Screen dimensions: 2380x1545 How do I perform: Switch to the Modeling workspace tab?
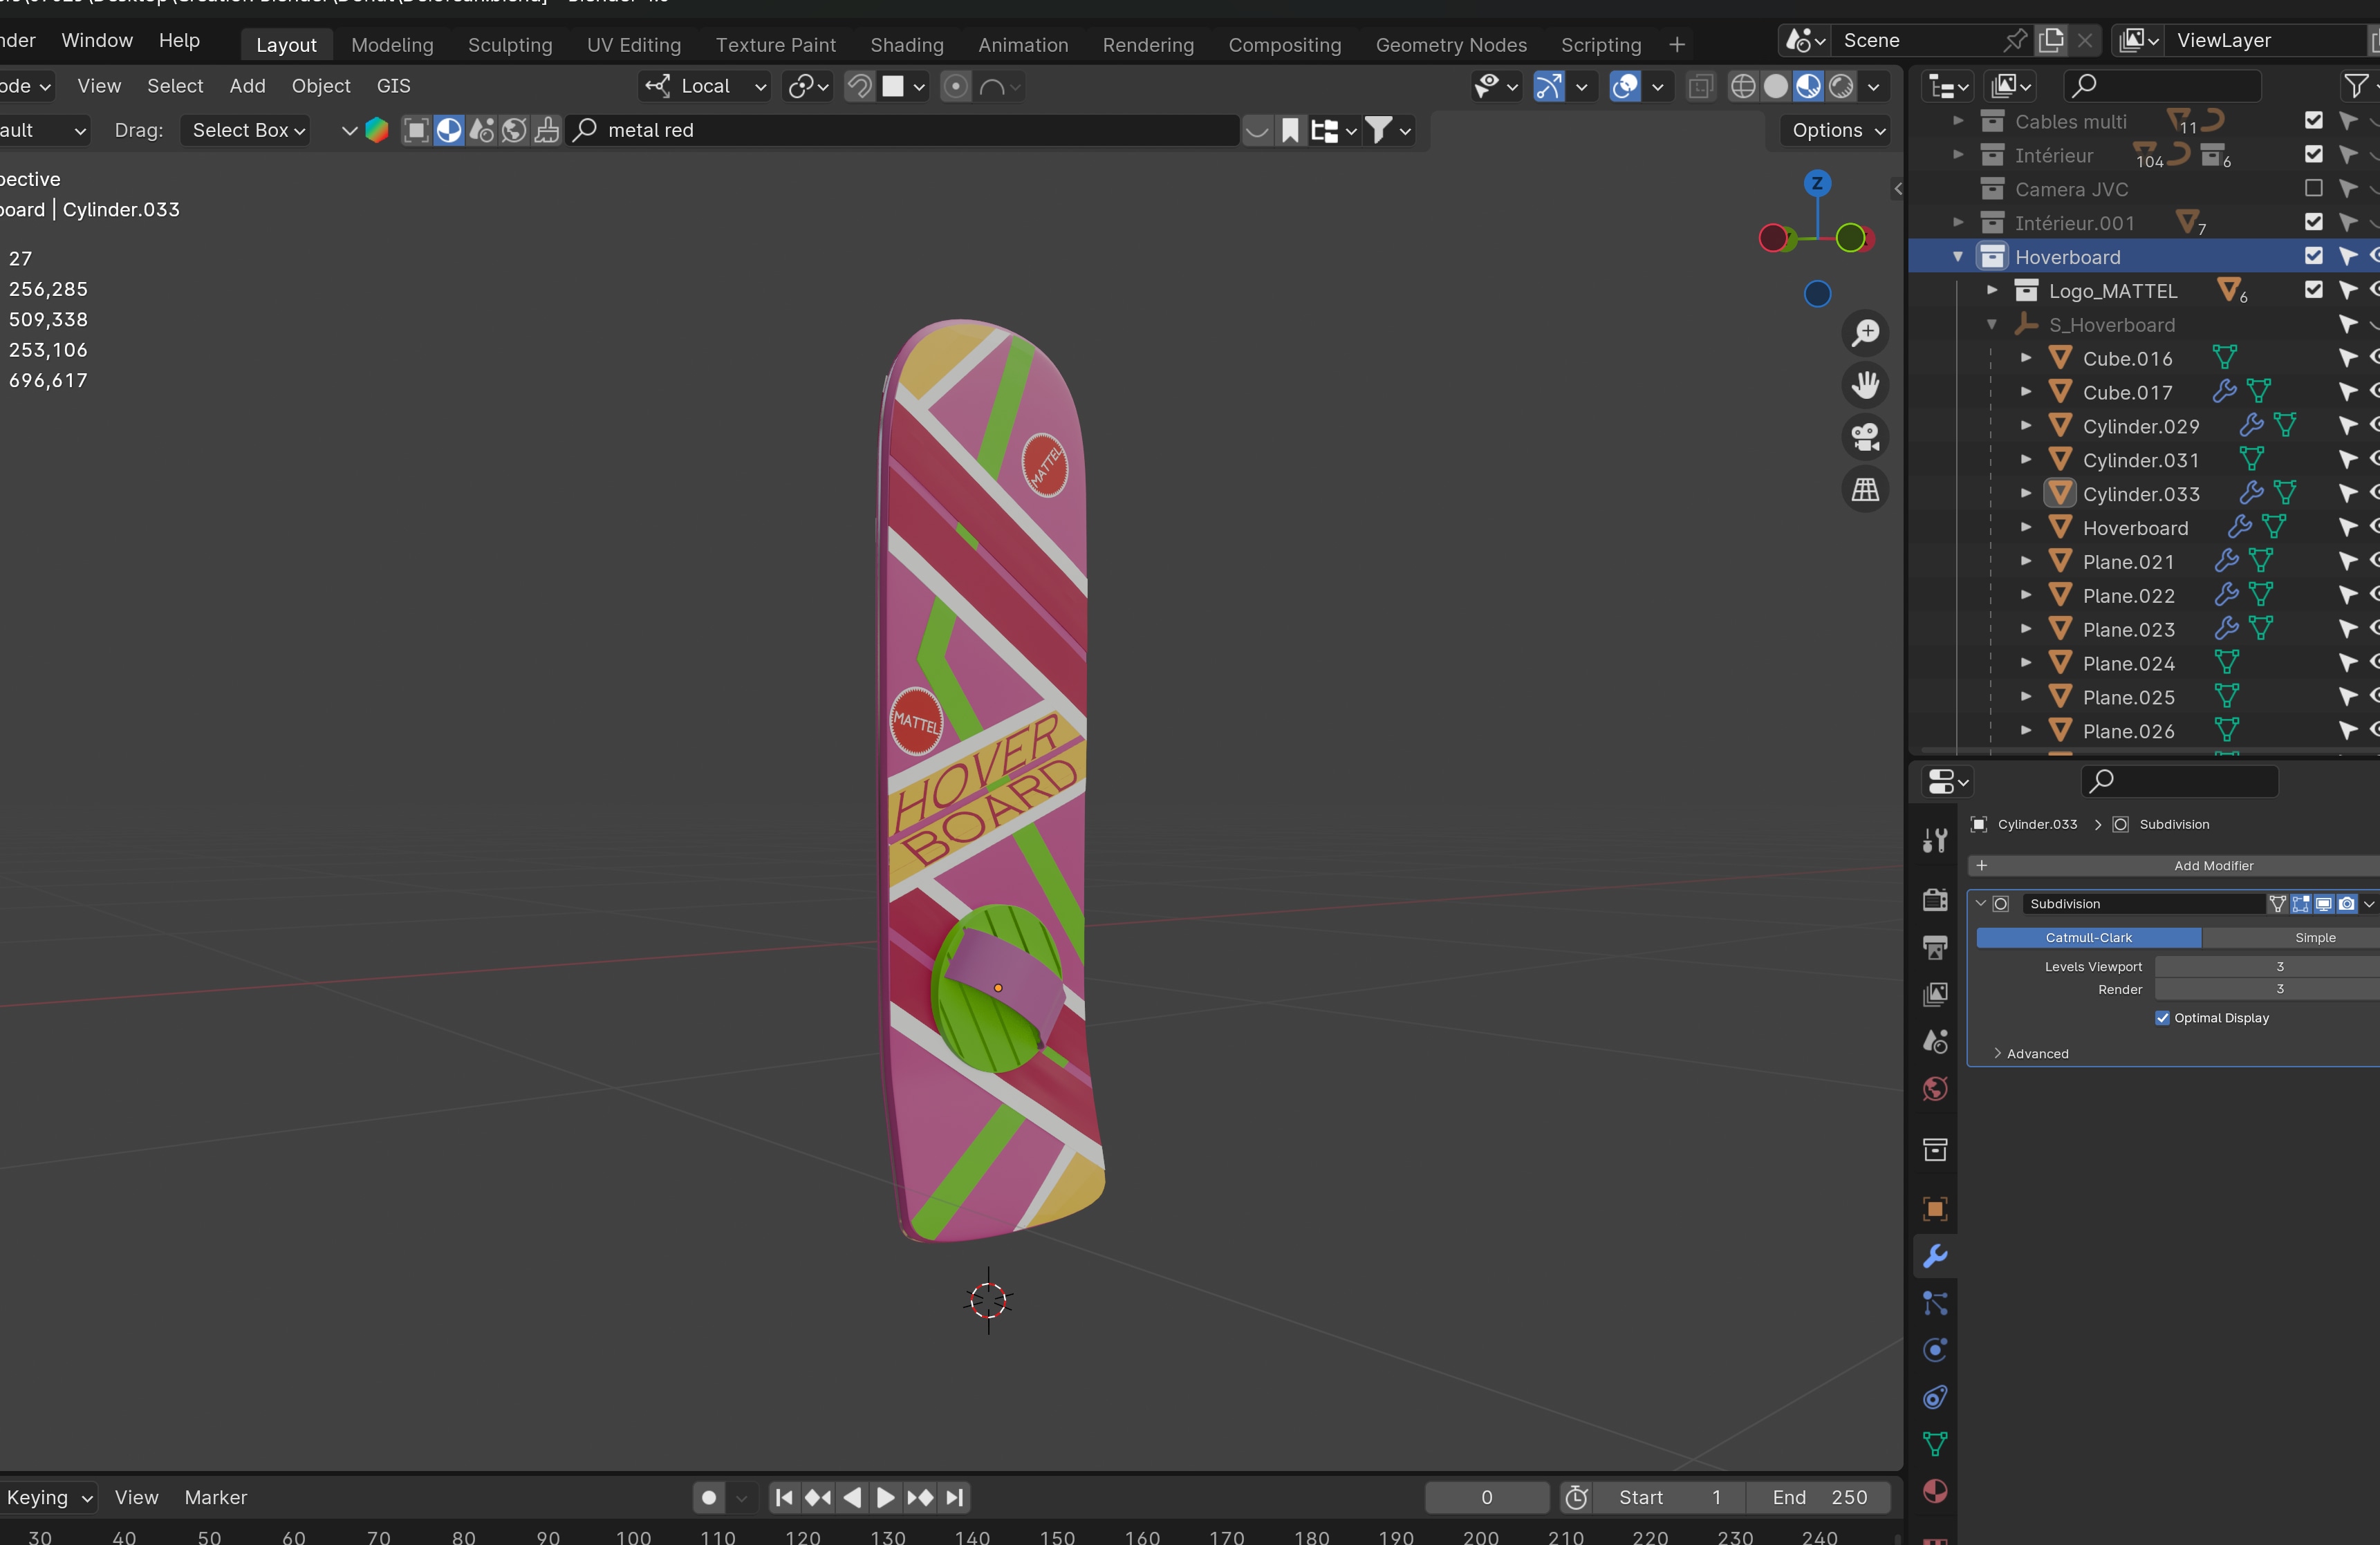pyautogui.click(x=392, y=45)
